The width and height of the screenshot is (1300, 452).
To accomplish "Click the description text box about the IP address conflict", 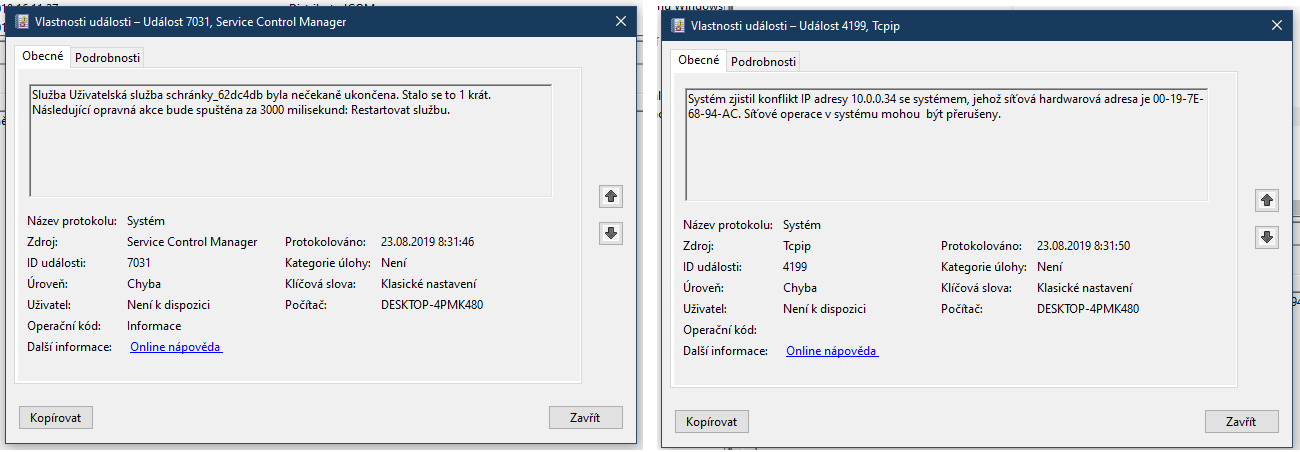I will pyautogui.click(x=946, y=144).
